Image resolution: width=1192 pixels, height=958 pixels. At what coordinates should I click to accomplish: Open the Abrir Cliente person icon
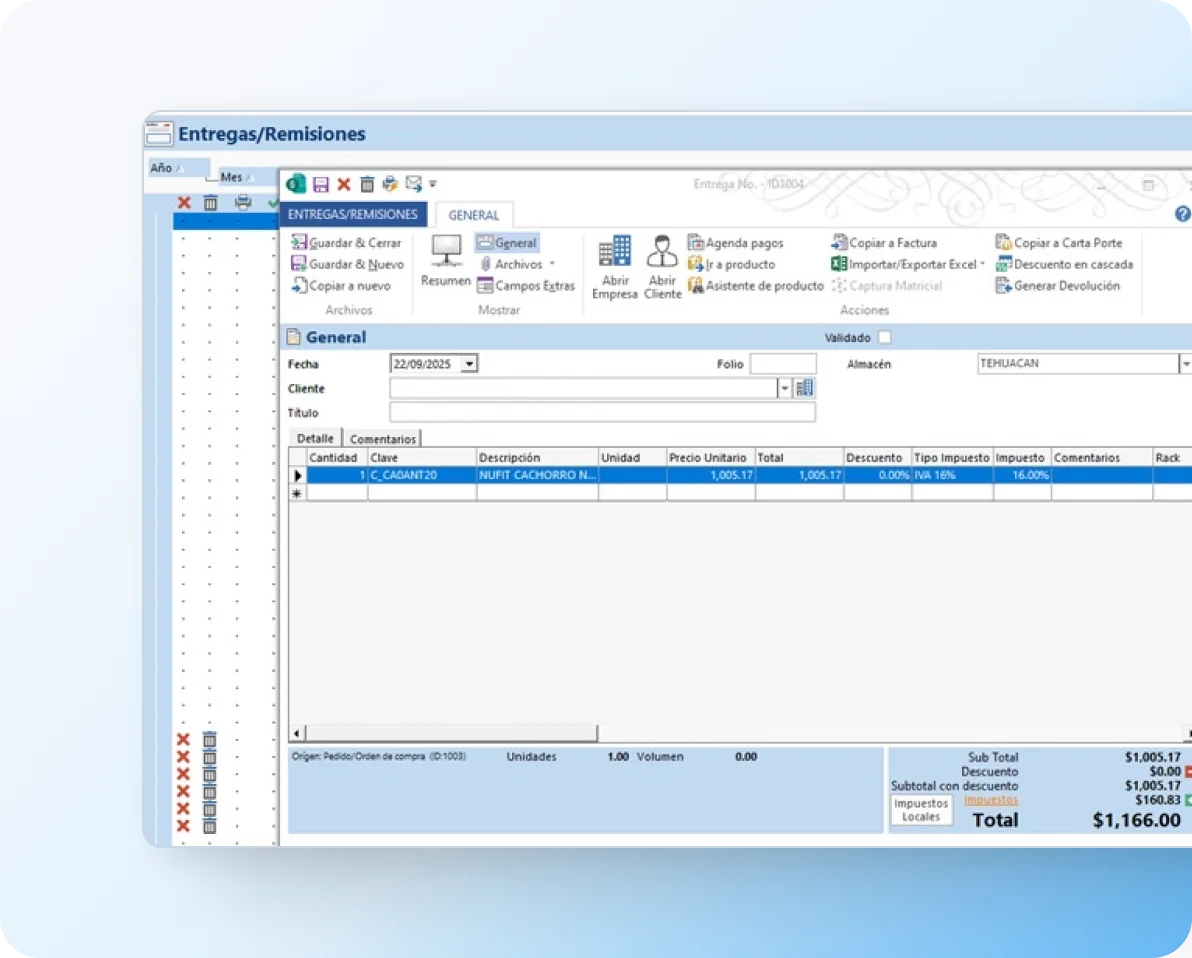[x=662, y=252]
